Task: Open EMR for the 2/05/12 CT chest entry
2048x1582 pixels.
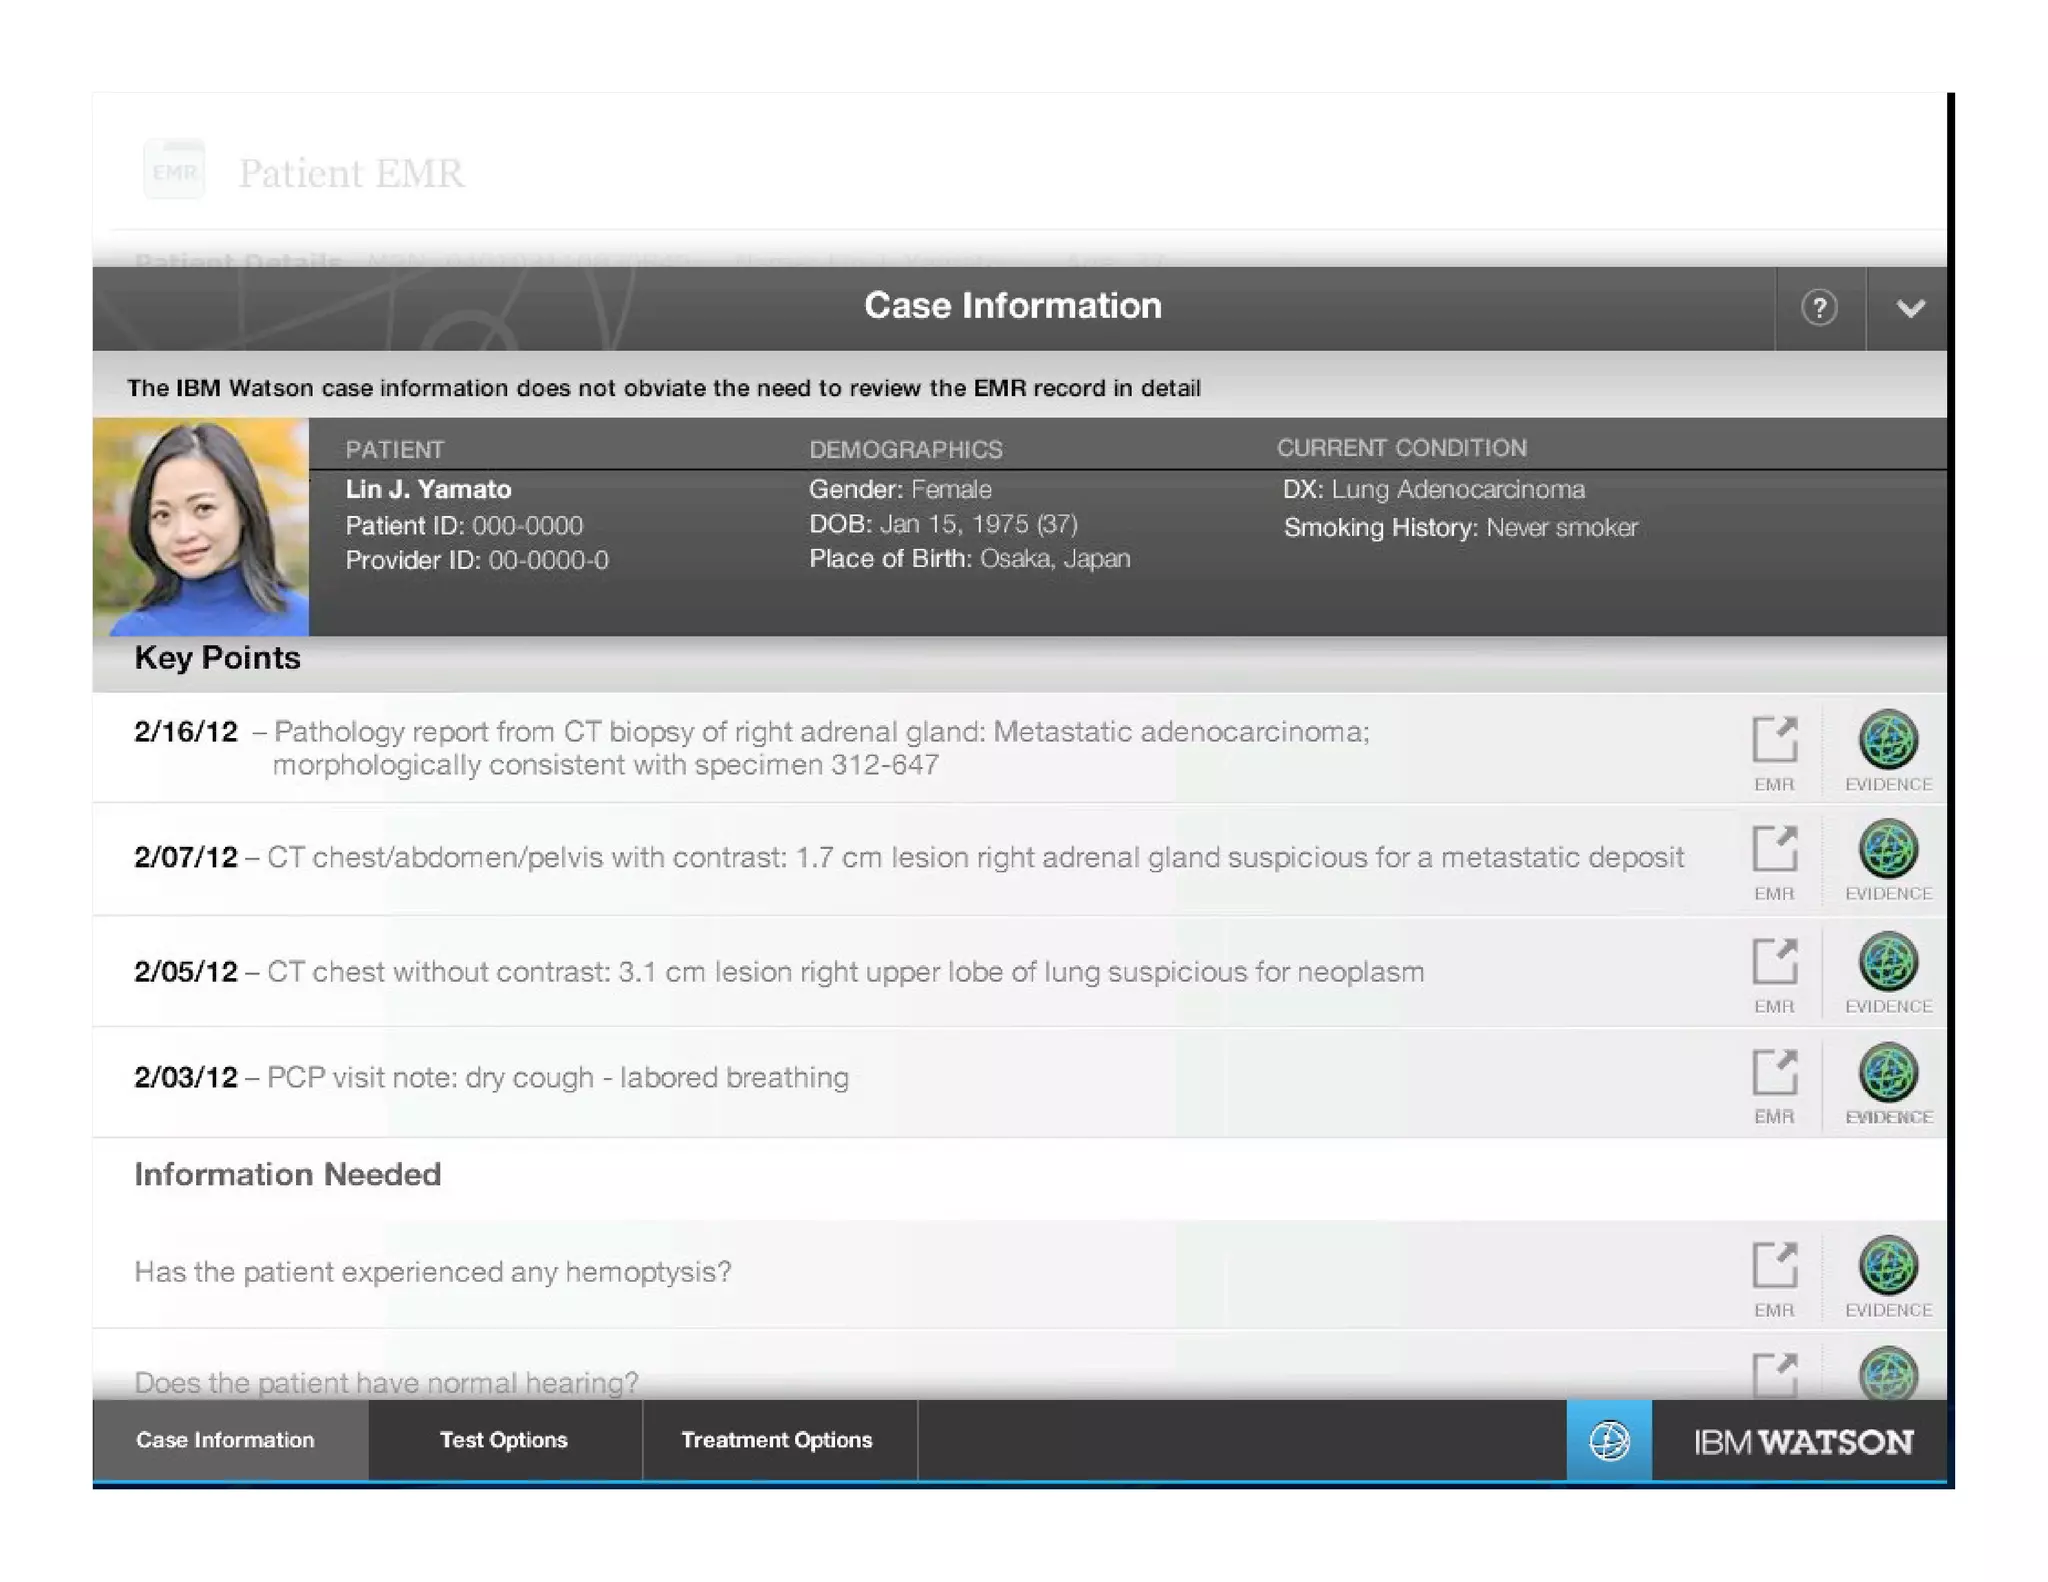Action: coord(1774,975)
